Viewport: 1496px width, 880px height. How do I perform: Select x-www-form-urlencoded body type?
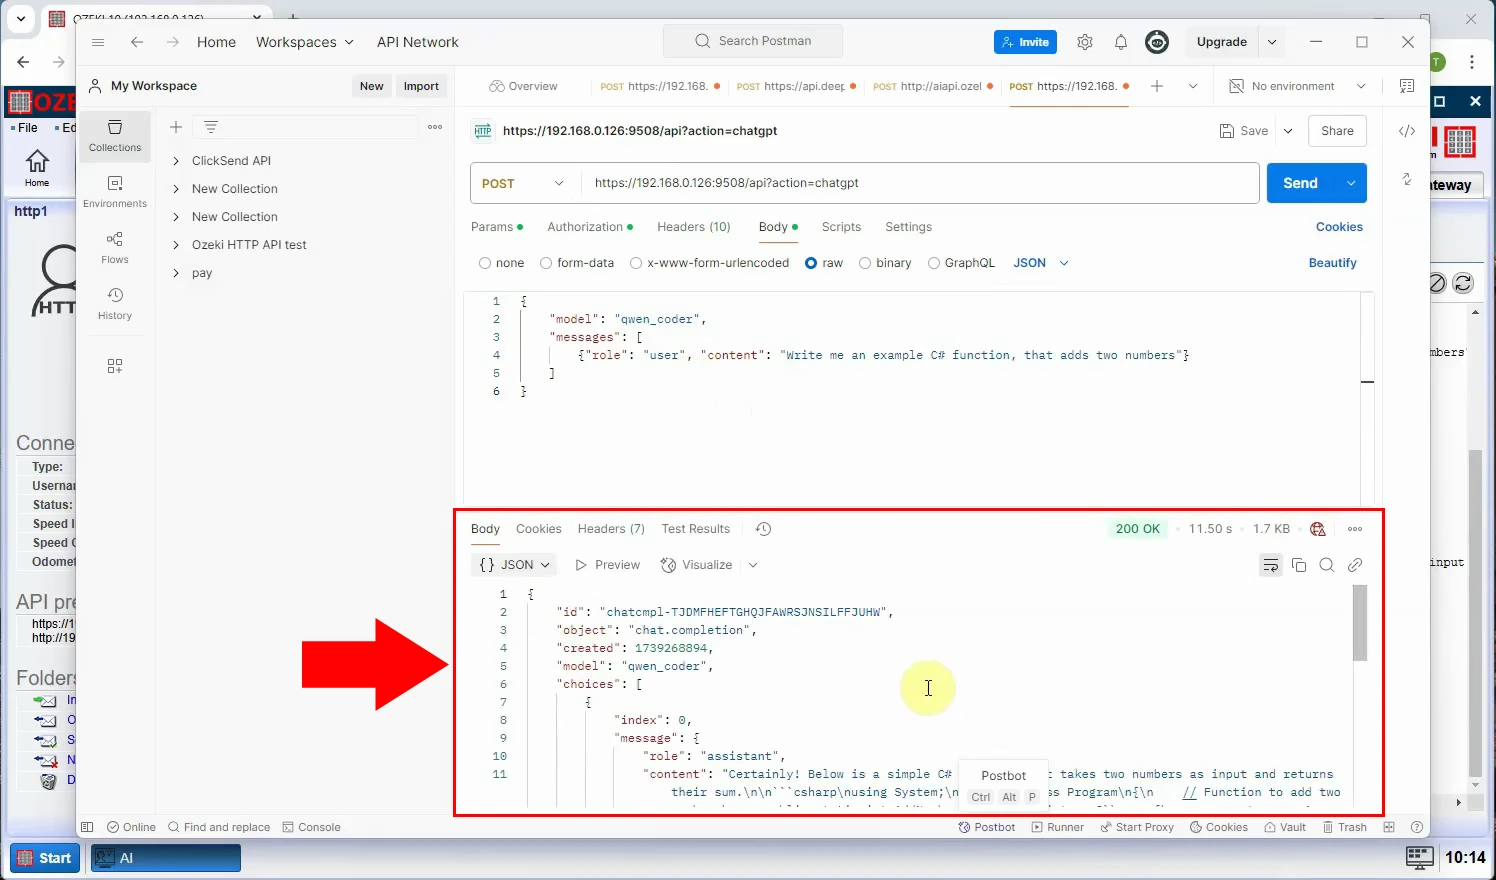click(x=636, y=263)
